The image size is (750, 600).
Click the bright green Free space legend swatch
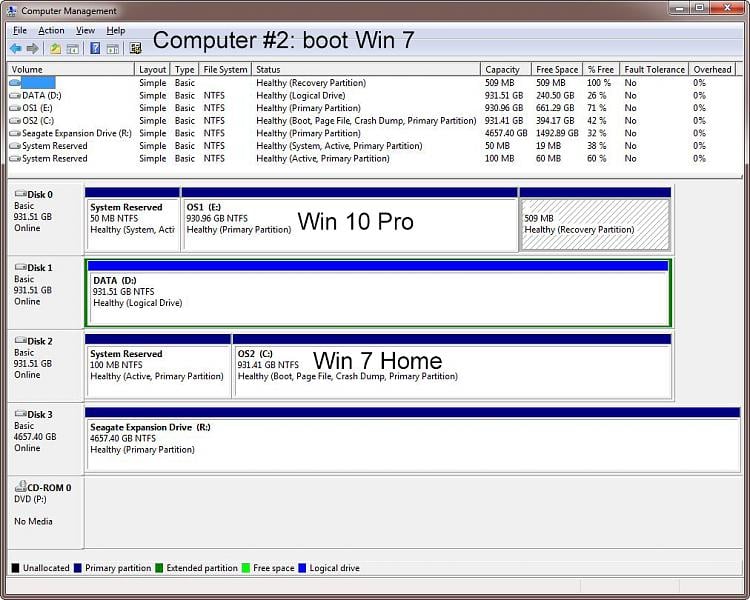(246, 568)
